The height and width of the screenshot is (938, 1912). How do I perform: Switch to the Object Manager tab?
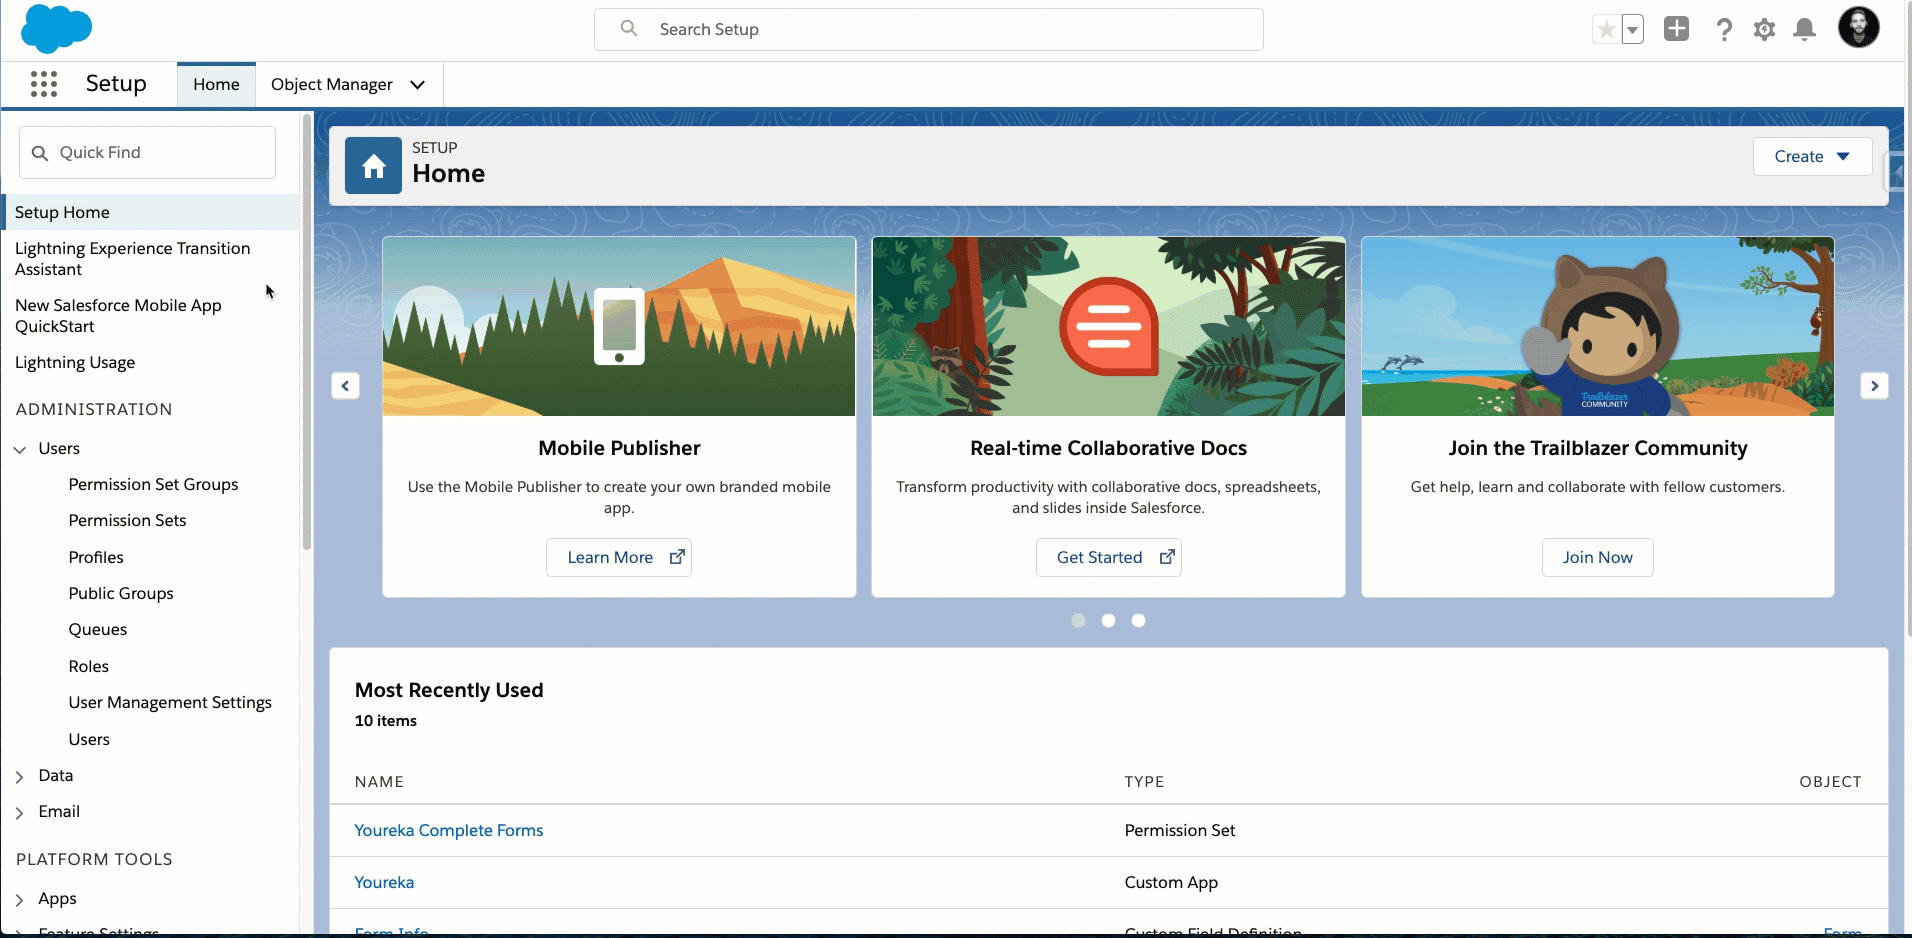tap(332, 85)
